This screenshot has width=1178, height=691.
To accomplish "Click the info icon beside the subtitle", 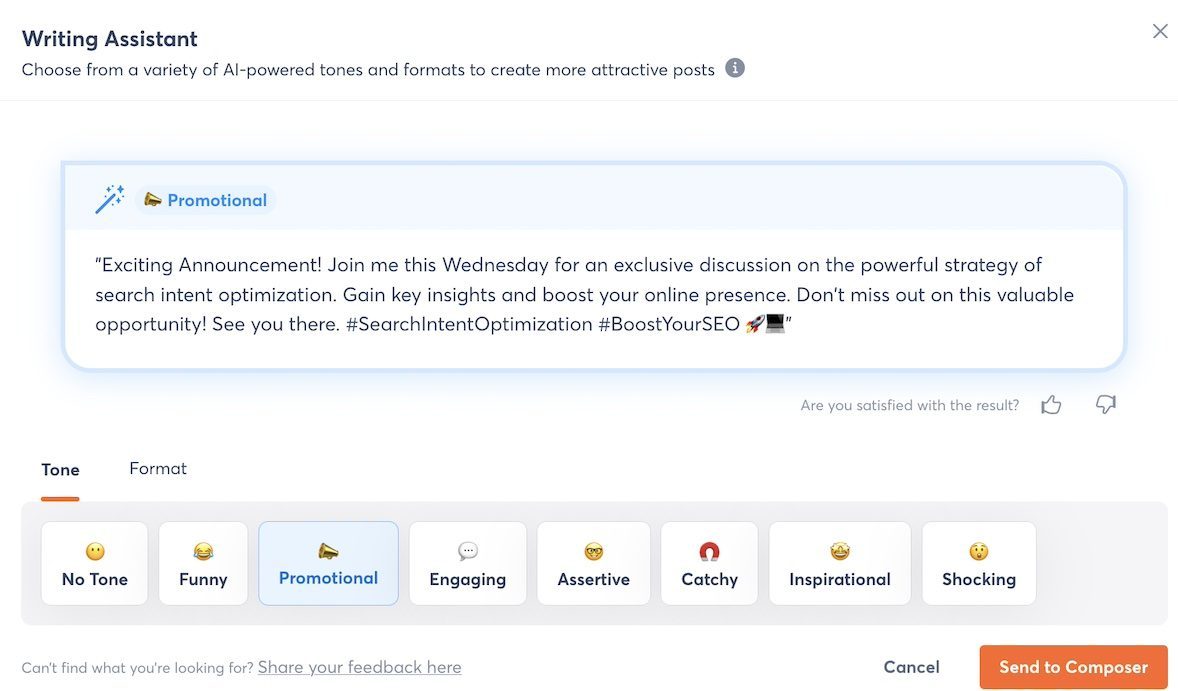I will click(x=735, y=69).
